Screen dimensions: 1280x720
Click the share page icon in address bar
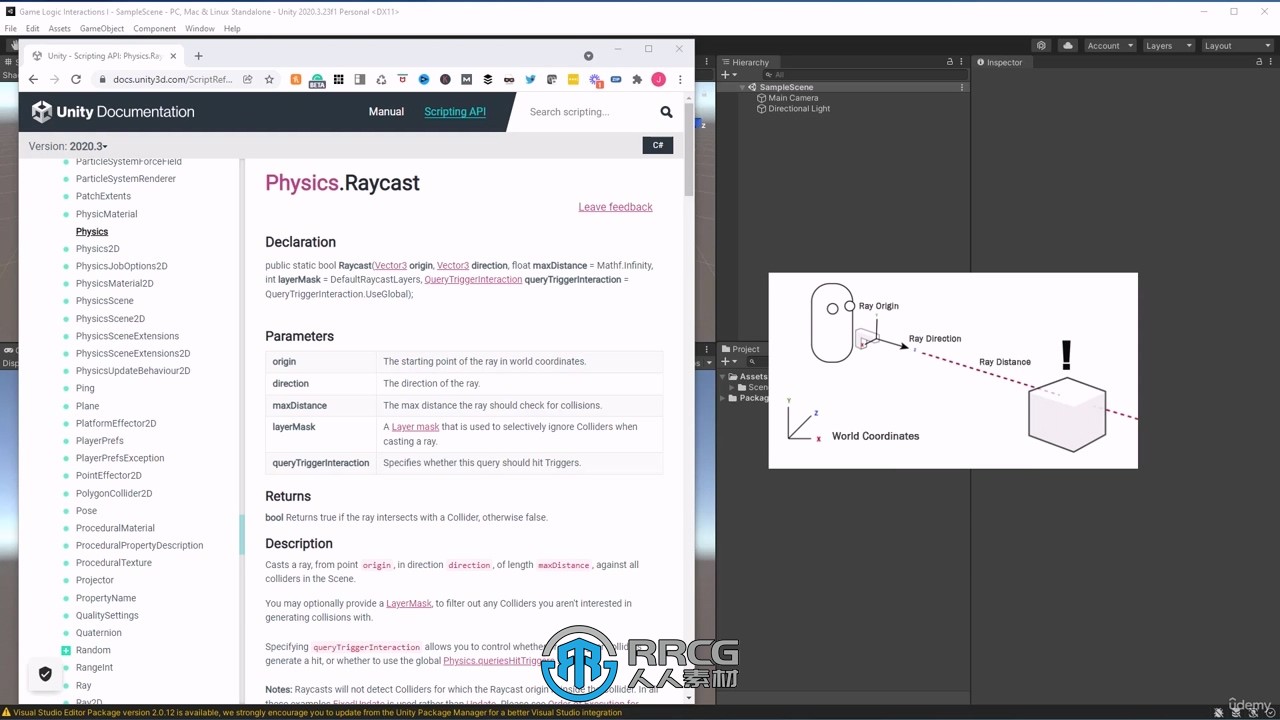248,79
